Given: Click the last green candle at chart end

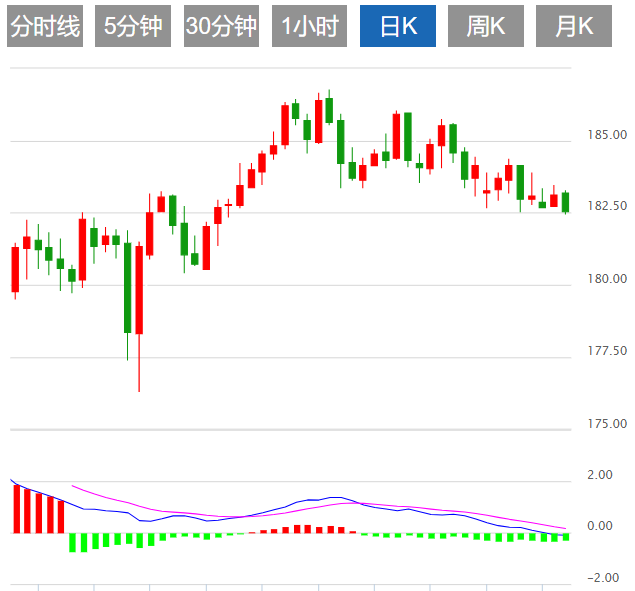Looking at the screenshot, I should point(565,202).
